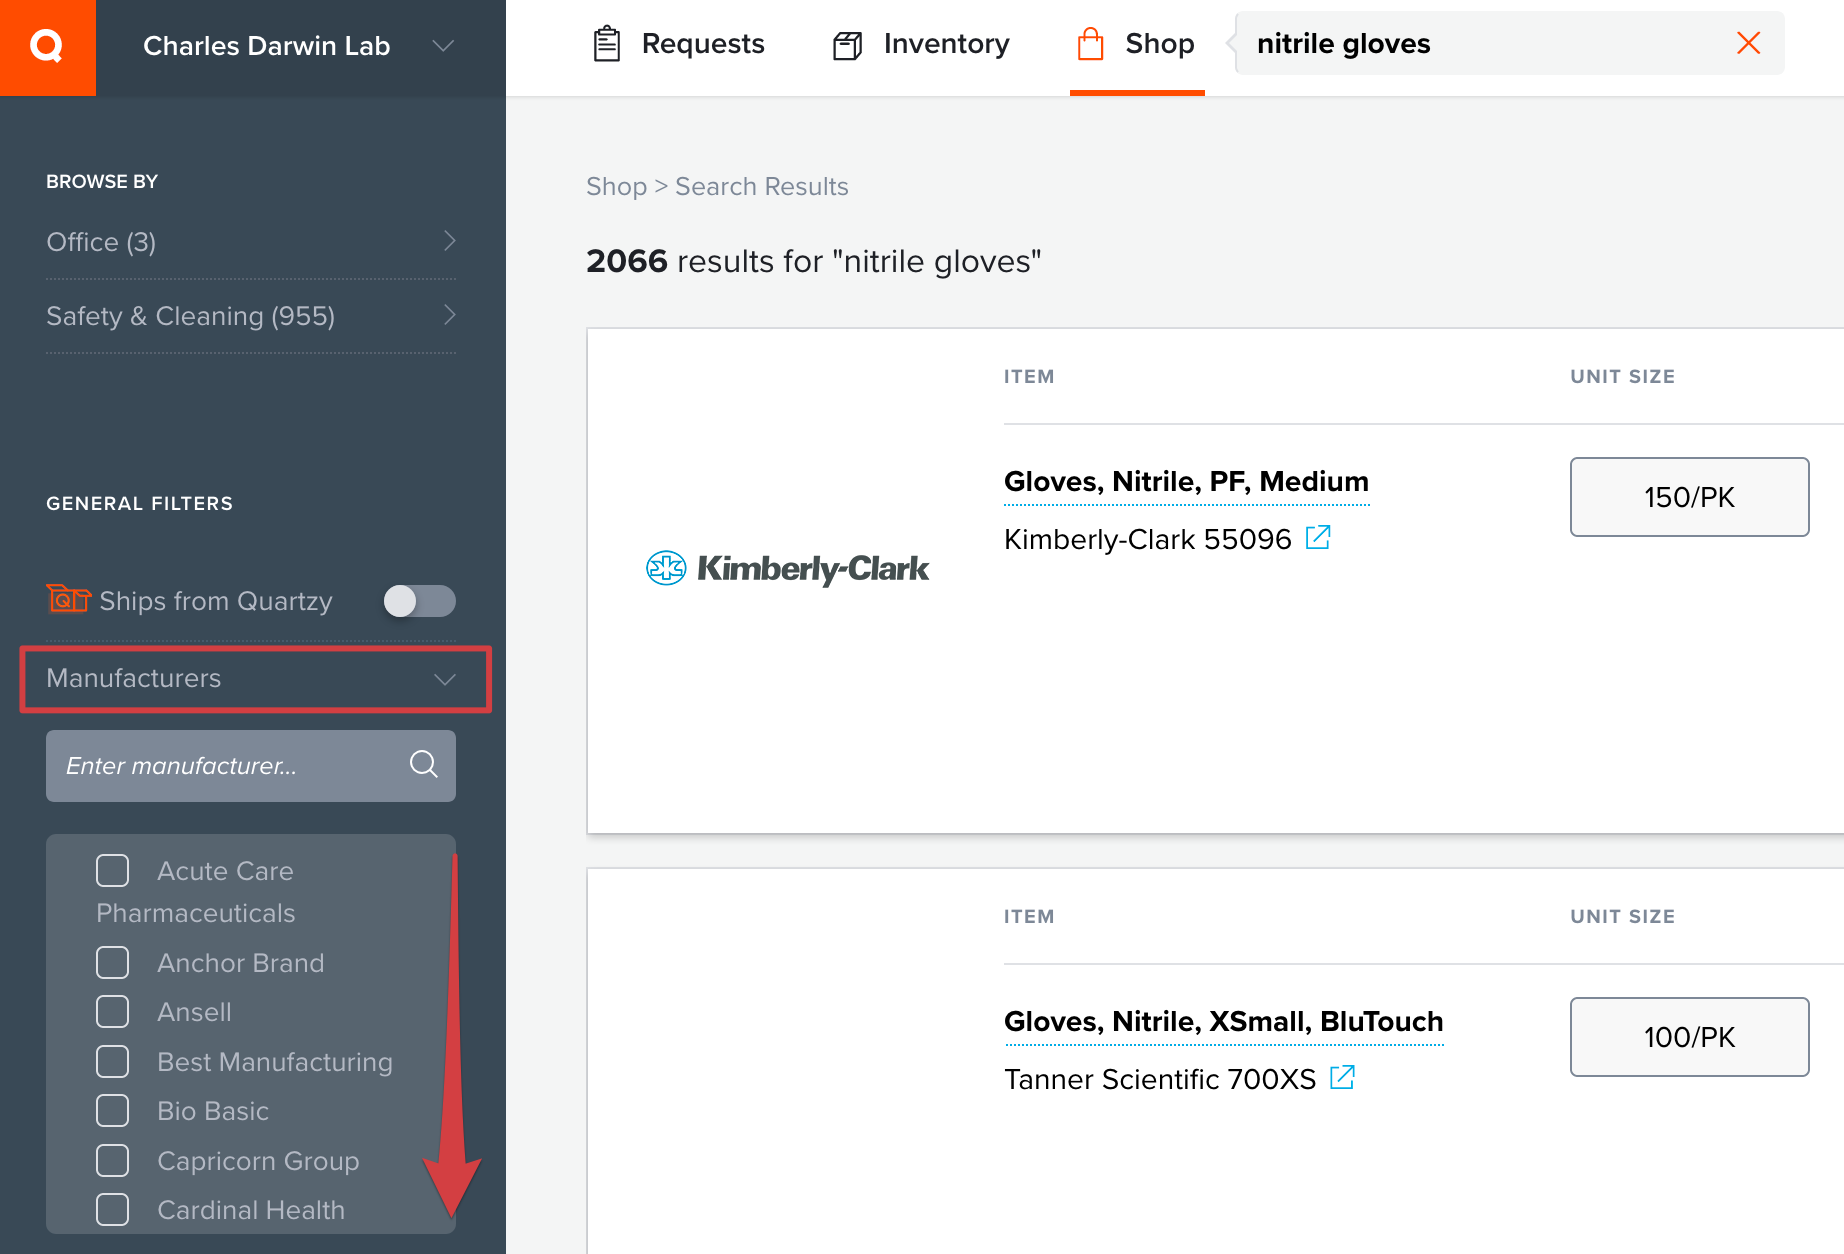This screenshot has height=1254, width=1844.
Task: Open the Charles Darwin Lab dropdown
Action: coord(300,46)
